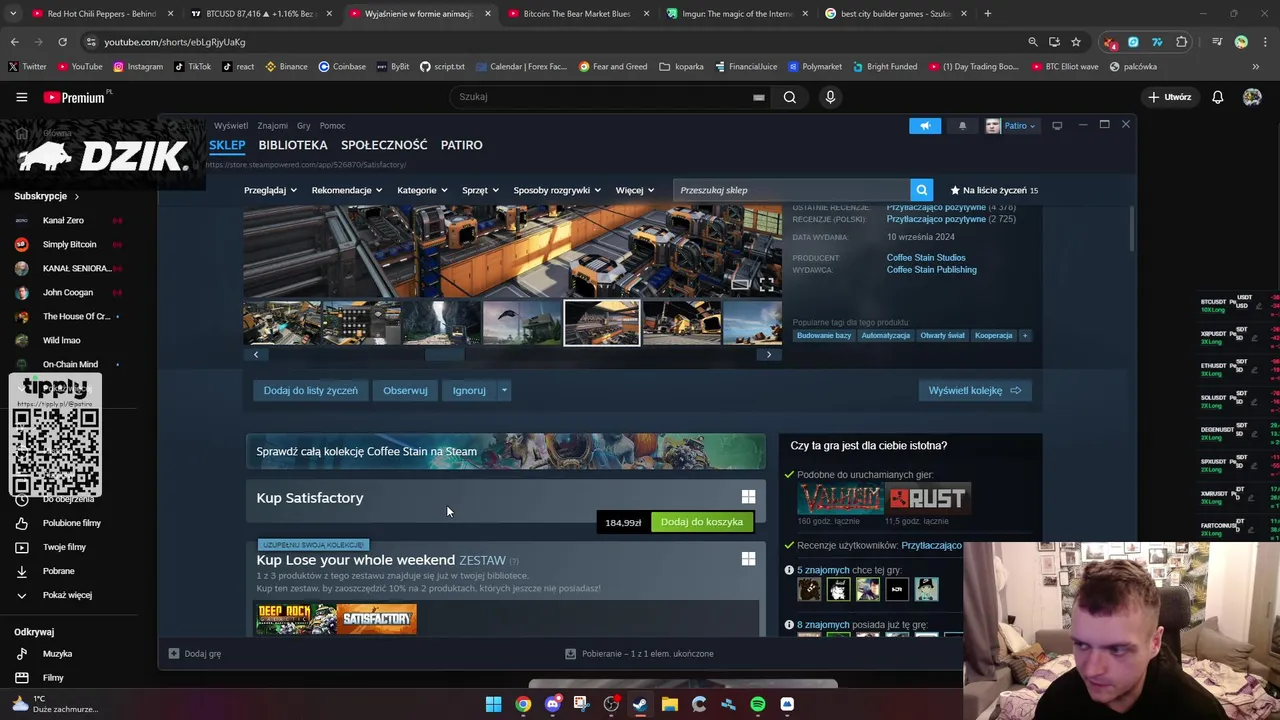Viewport: 1280px width, 720px height.
Task: Open the YouTube hamburger guide menu
Action: coord(21,97)
